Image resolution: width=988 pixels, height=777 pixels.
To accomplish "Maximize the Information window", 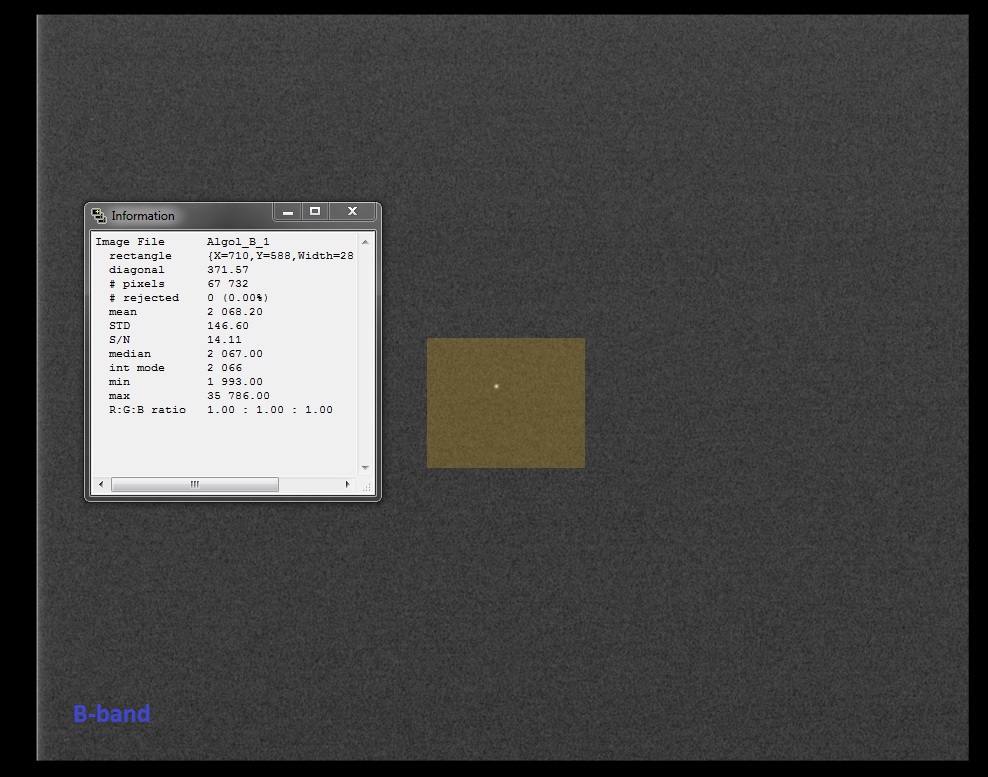I will (x=315, y=211).
